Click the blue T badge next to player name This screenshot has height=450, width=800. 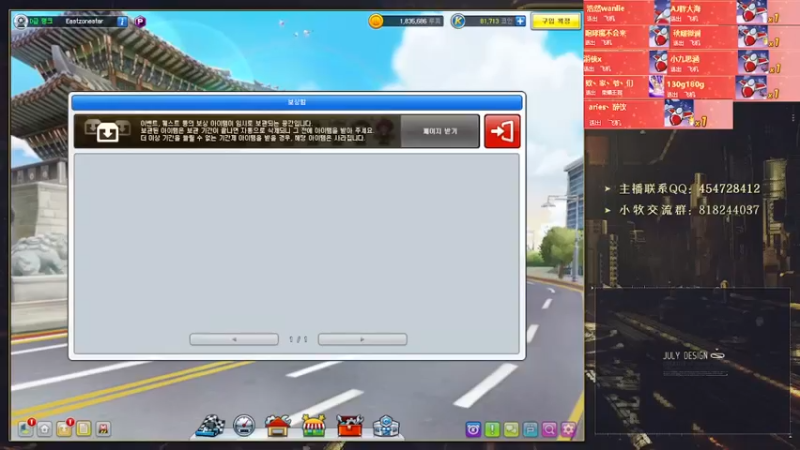122,21
